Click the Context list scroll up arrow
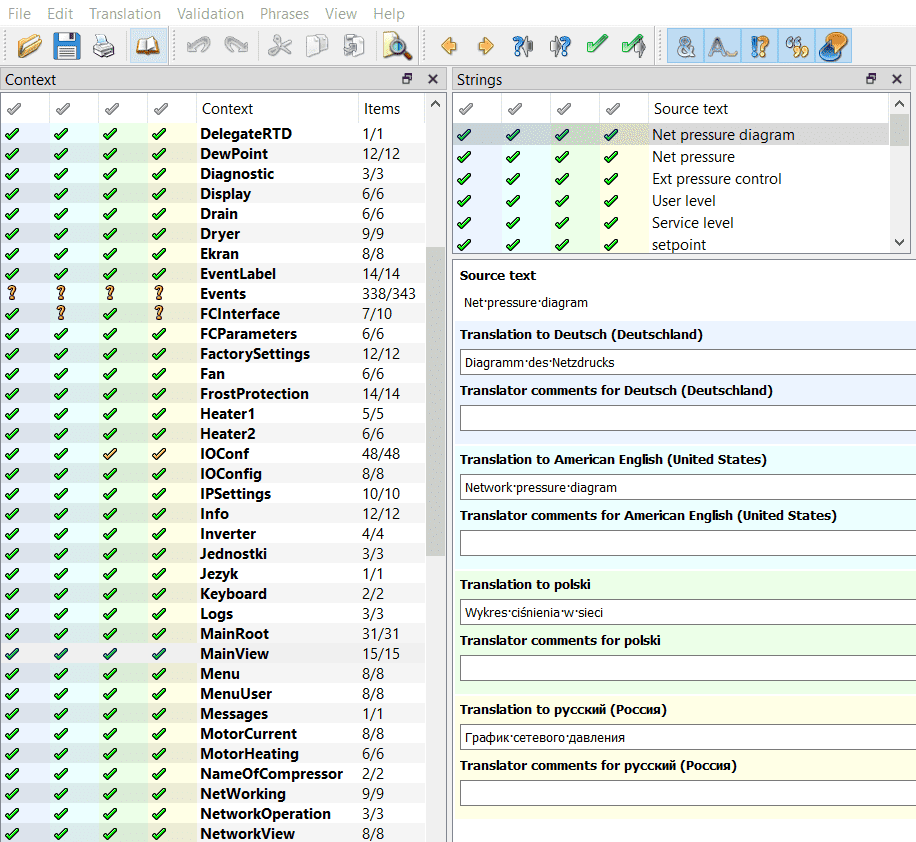The width and height of the screenshot is (916, 842). tap(435, 104)
